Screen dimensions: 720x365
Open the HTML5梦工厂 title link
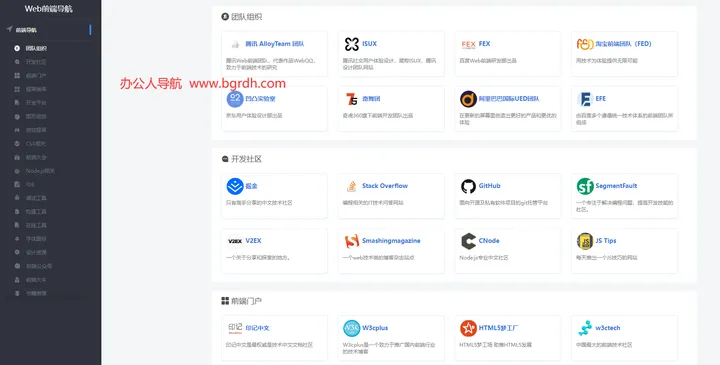tap(499, 328)
